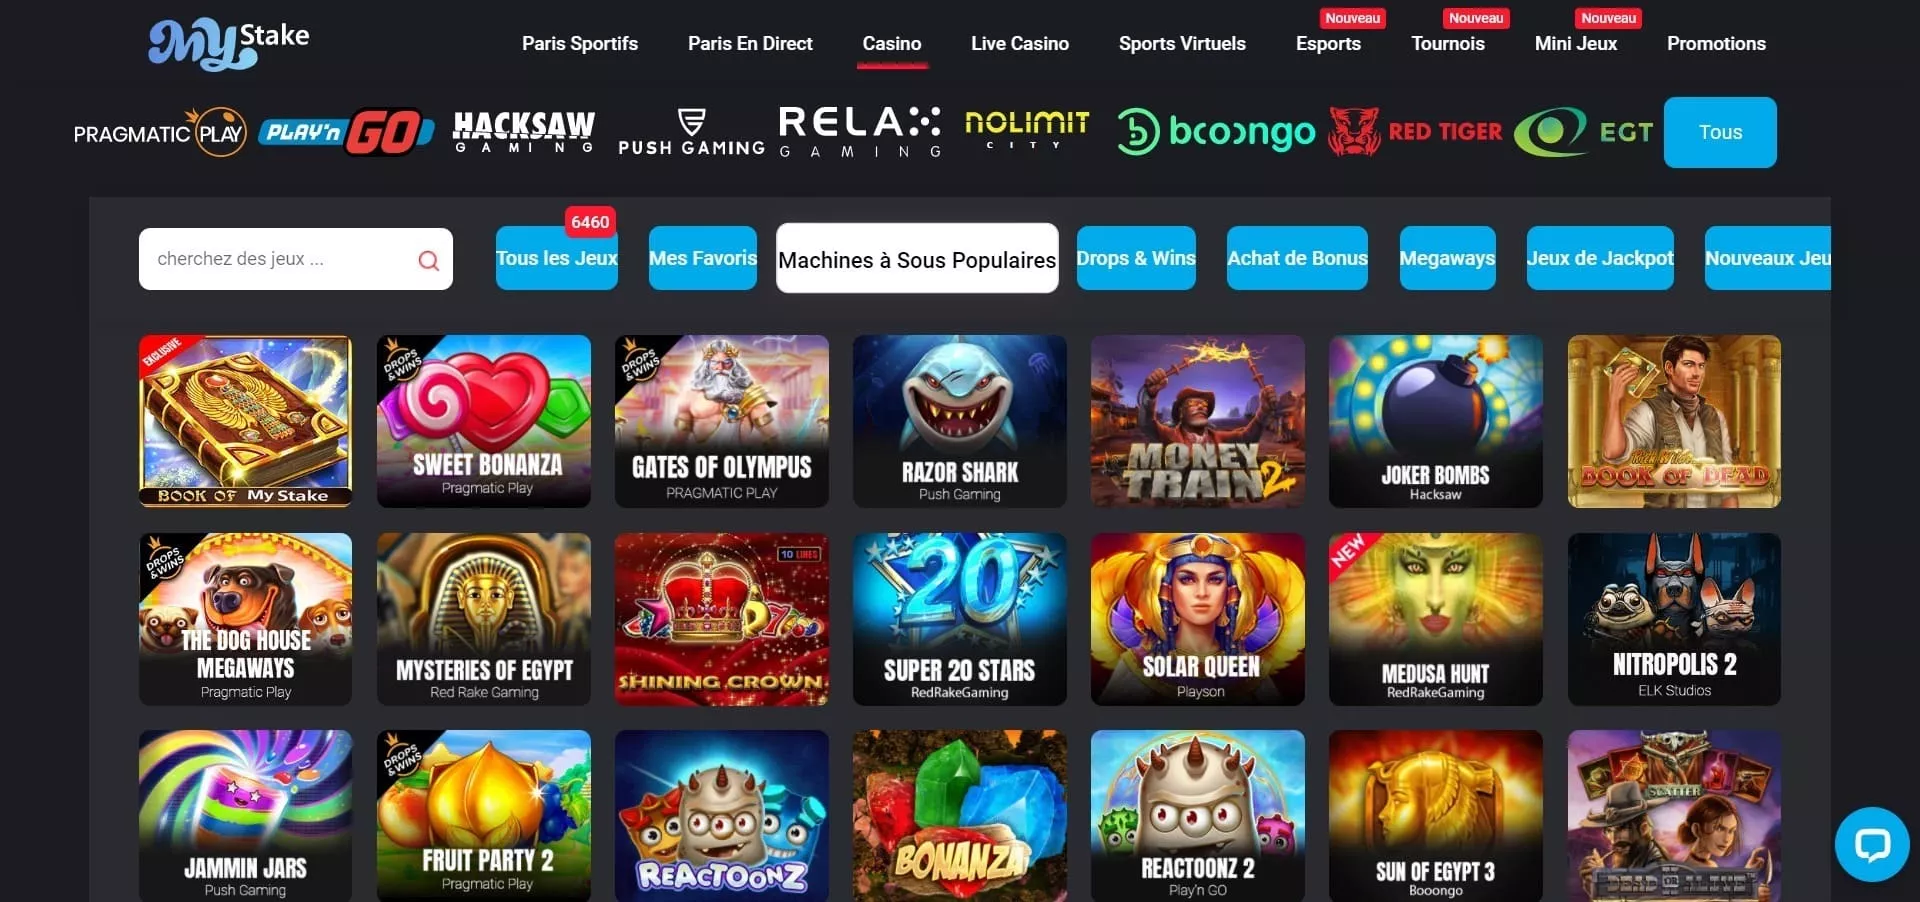Image resolution: width=1920 pixels, height=902 pixels.
Task: Pick the Nolimit City provider logo
Action: 1027,131
